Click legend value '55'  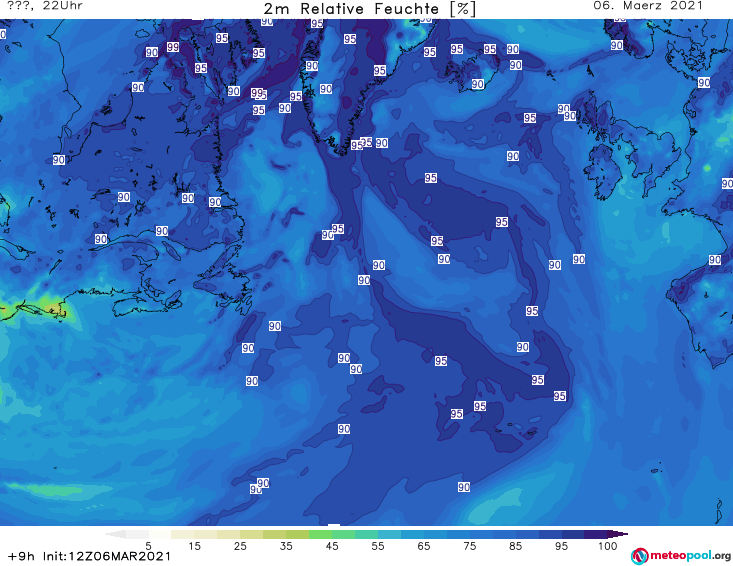(378, 546)
